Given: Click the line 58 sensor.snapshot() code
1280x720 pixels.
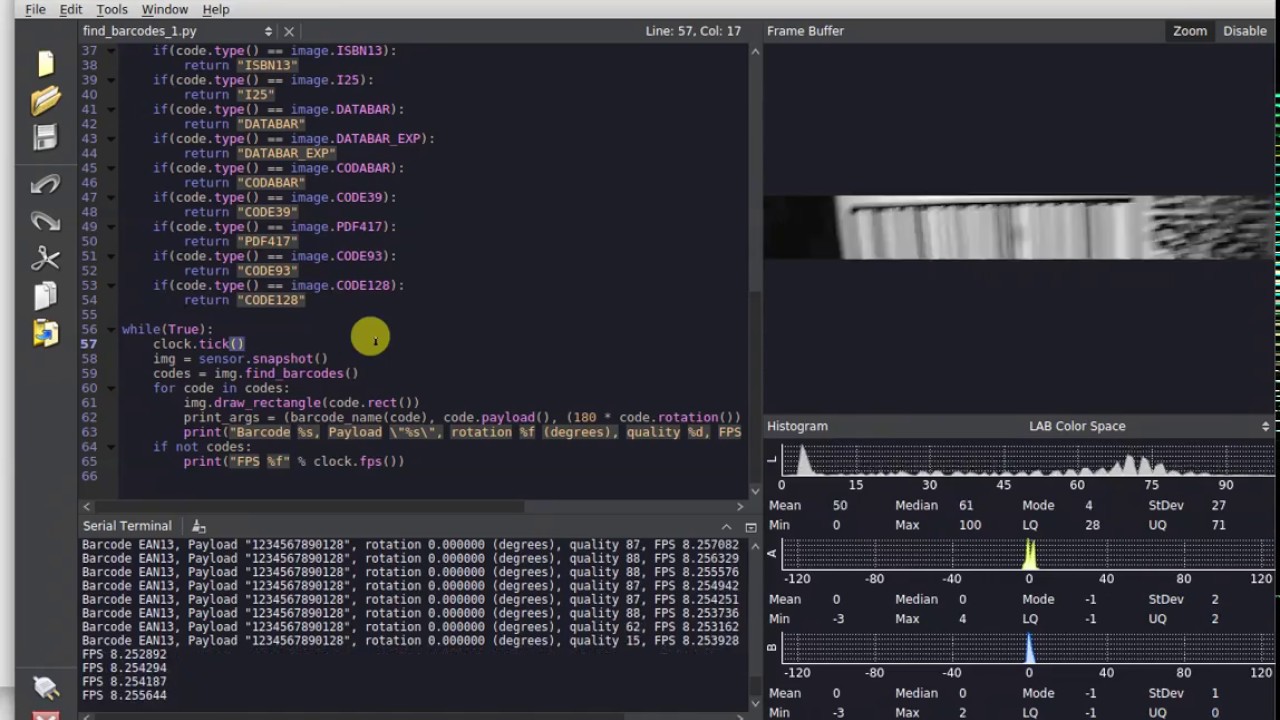Looking at the screenshot, I should coord(240,359).
